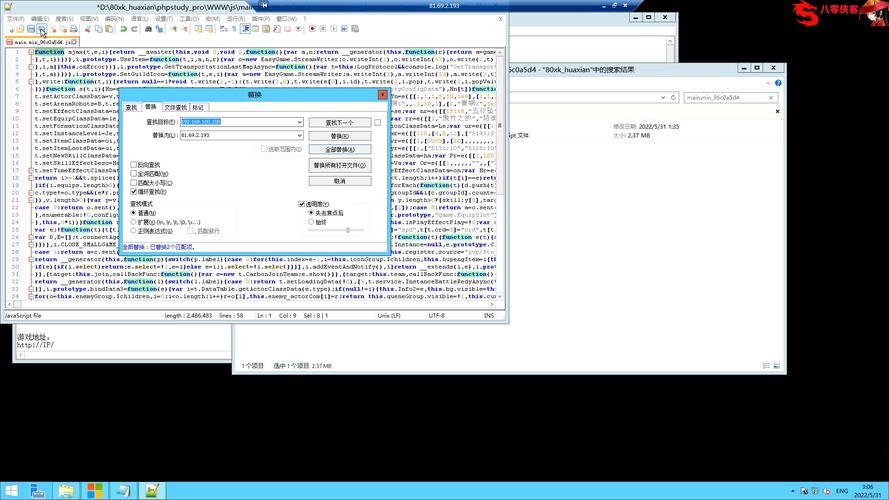Click the Copy toolbar icon

click(98, 29)
